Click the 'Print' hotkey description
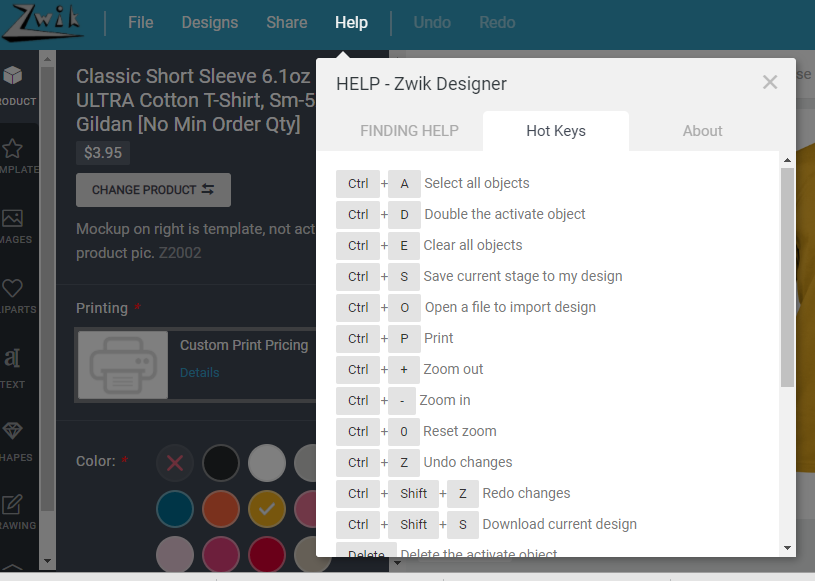815x581 pixels. 439,338
